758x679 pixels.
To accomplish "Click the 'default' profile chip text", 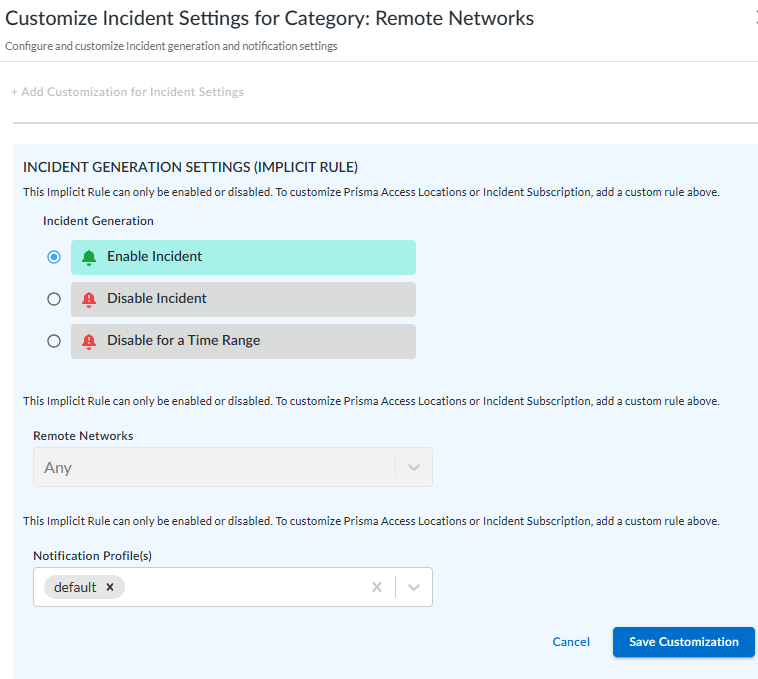I will tap(75, 587).
